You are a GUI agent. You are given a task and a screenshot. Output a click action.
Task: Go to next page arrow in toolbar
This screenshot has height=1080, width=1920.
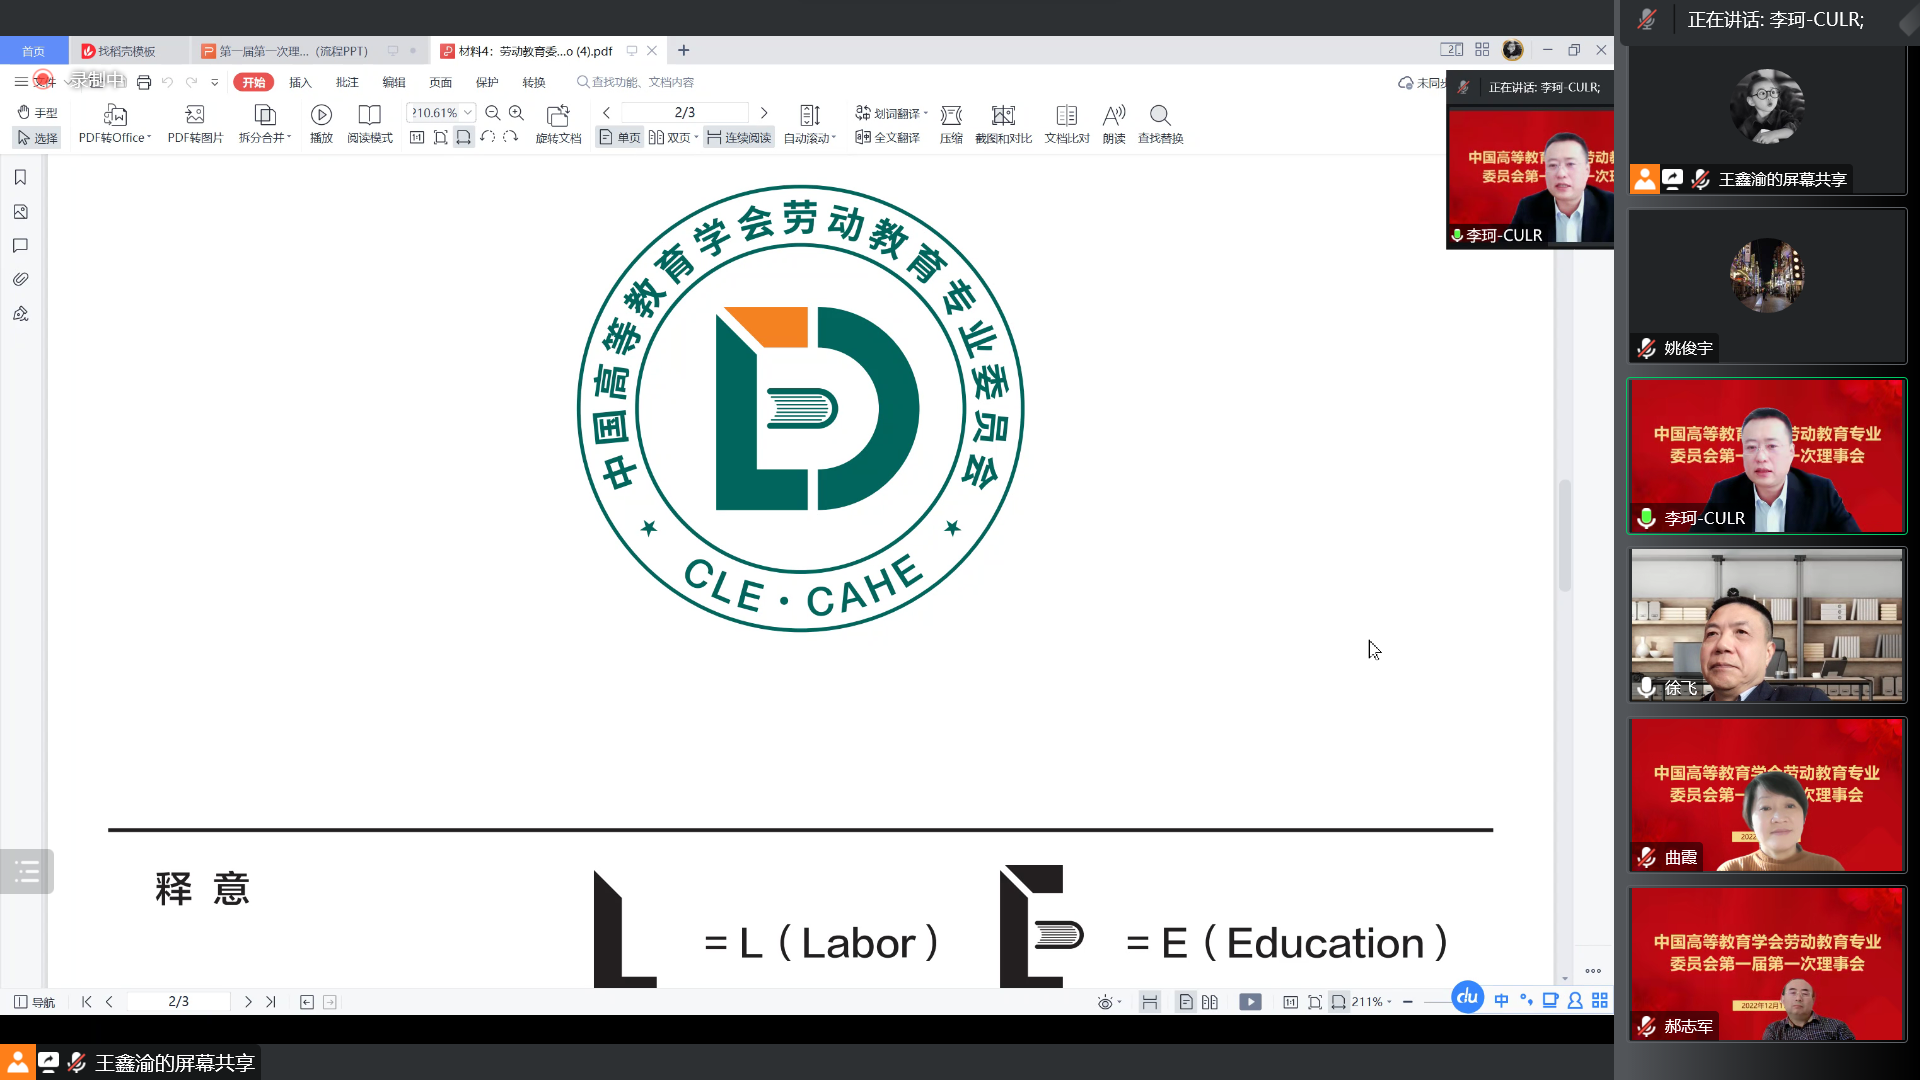764,112
